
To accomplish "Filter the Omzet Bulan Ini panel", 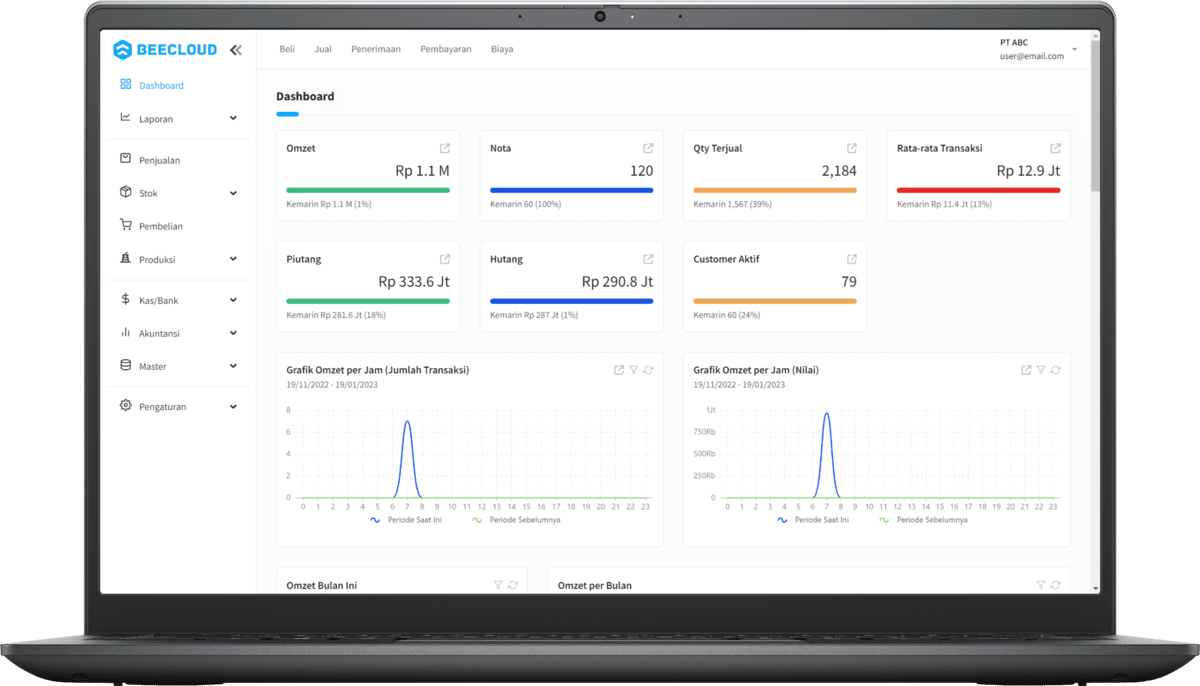I will 498,585.
